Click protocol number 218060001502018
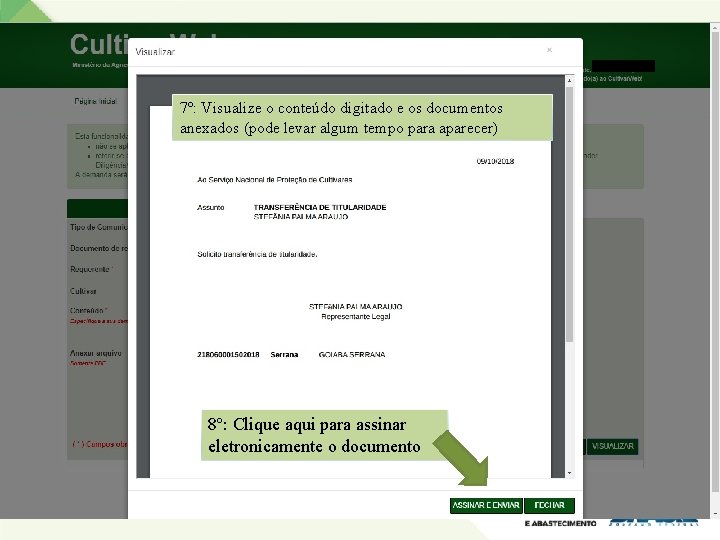720x540 pixels. pyautogui.click(x=228, y=354)
